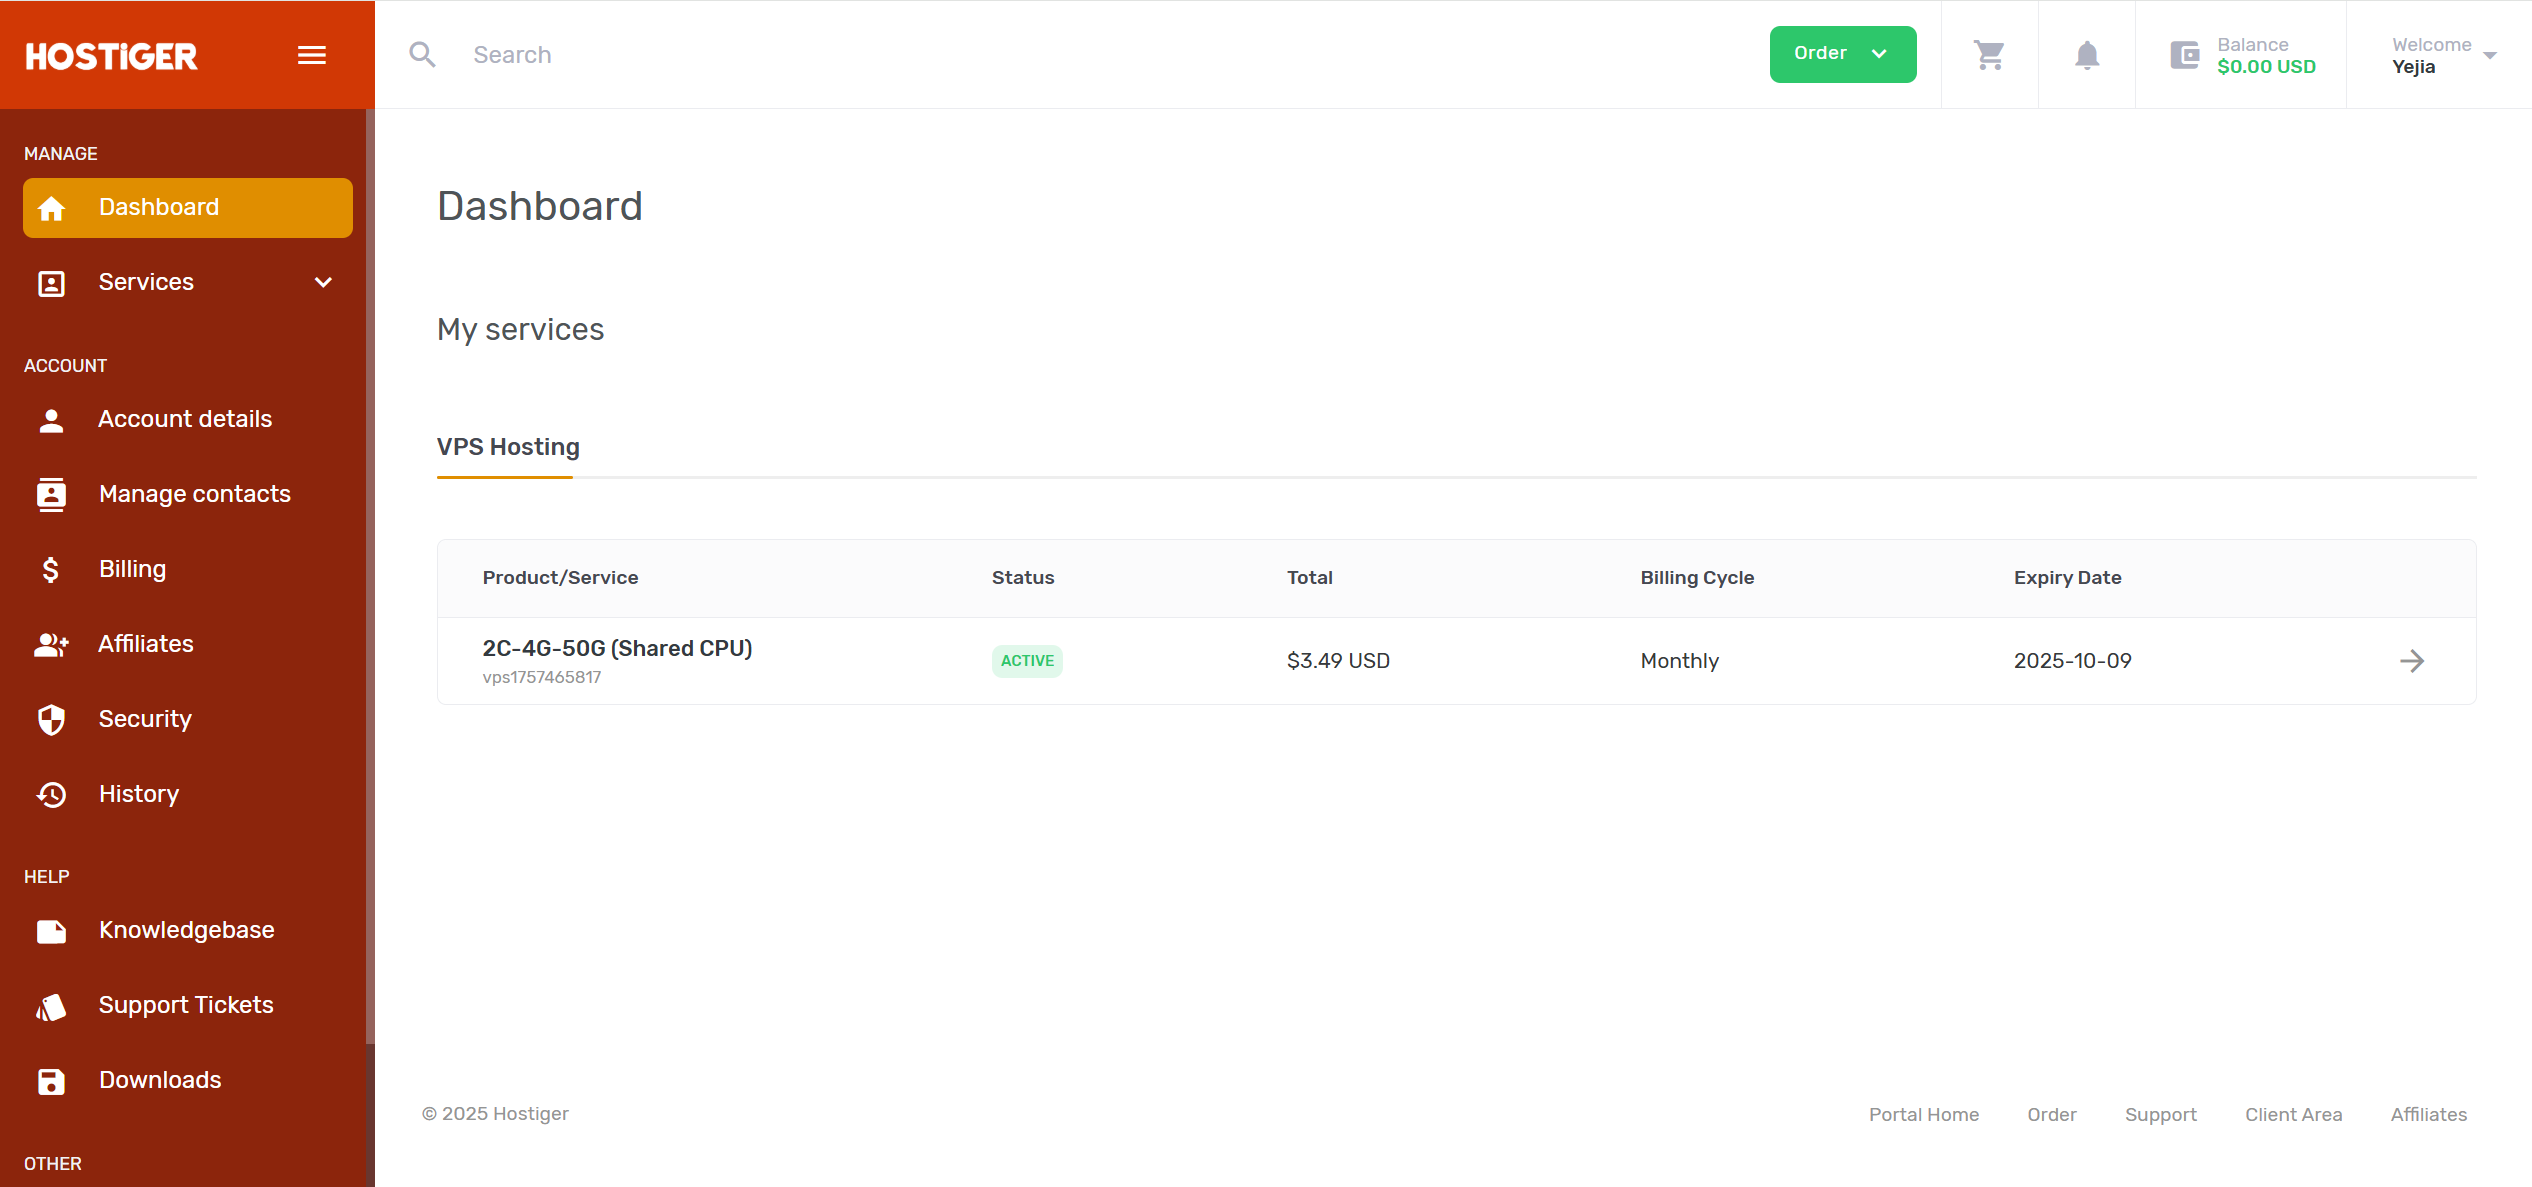
Task: Open the shopping cart icon
Action: coord(1989,55)
